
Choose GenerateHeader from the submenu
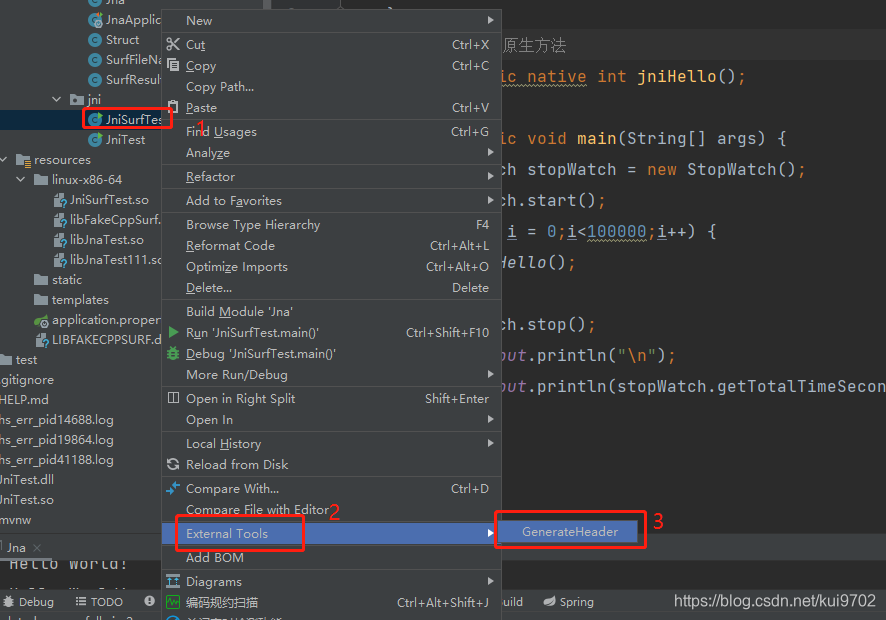(569, 532)
